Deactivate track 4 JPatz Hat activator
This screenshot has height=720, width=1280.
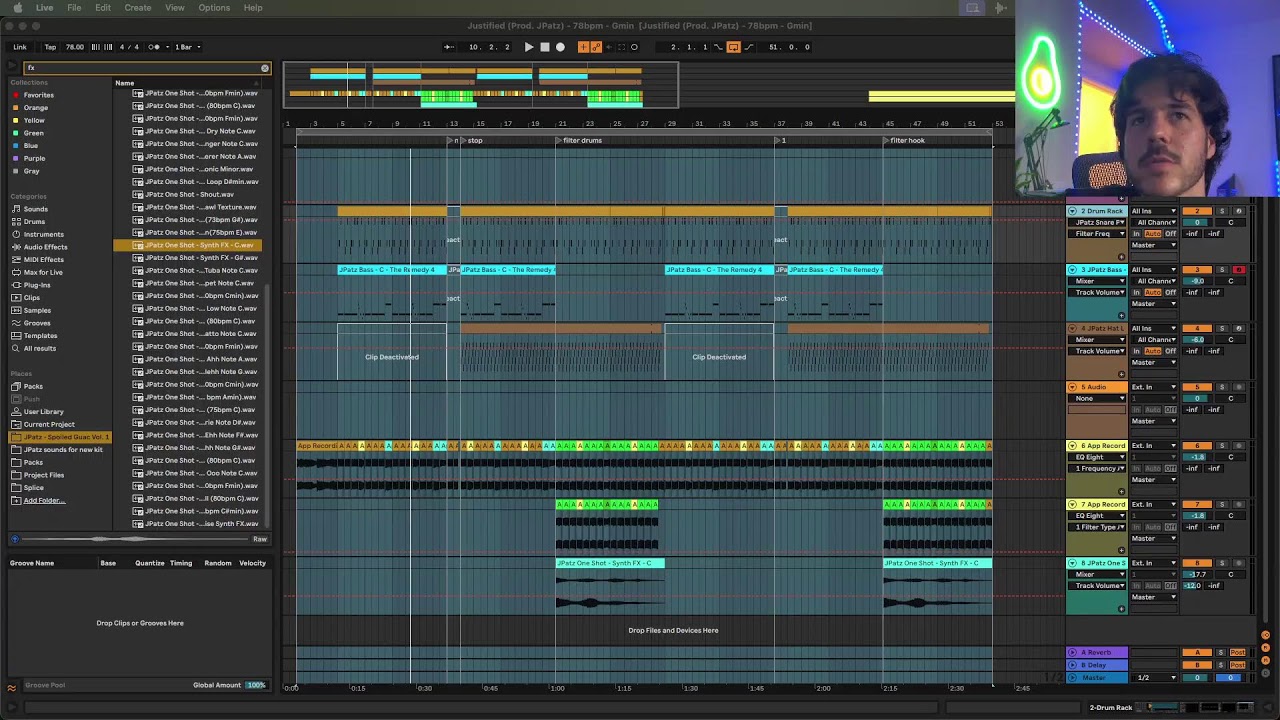(1197, 328)
